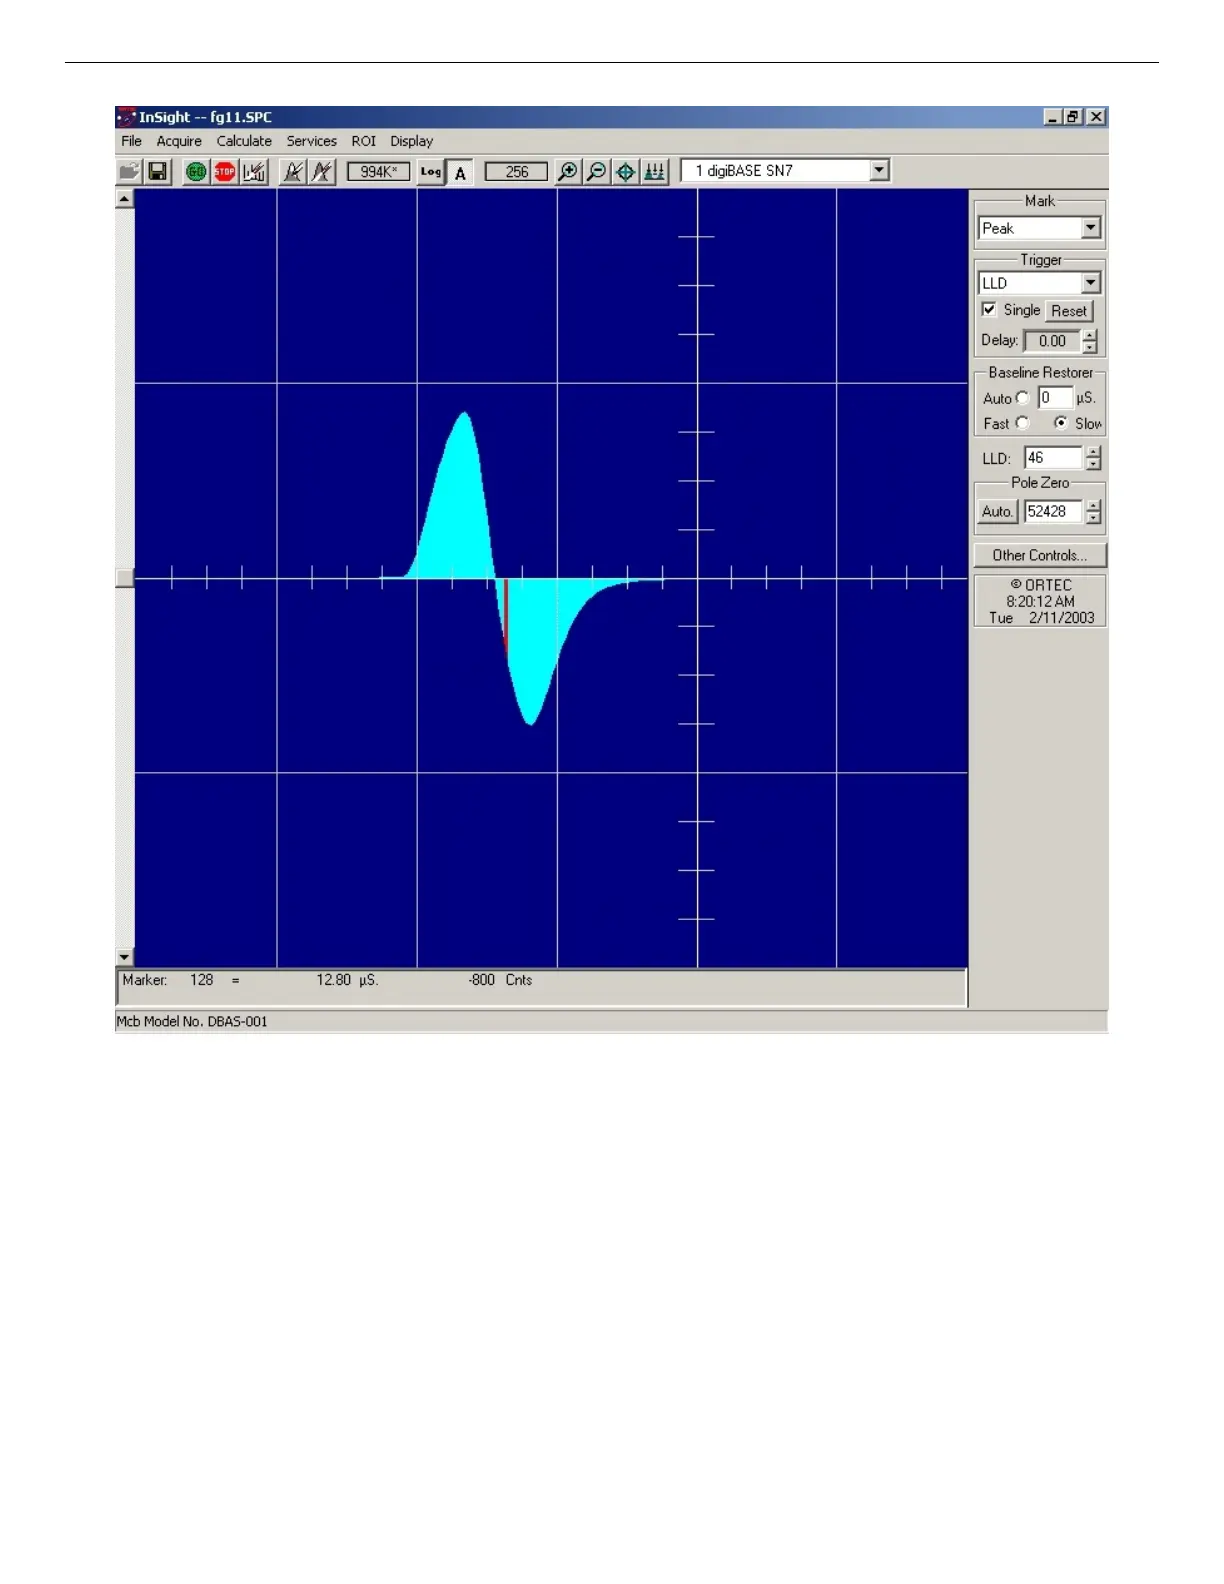Image resolution: width=1224 pixels, height=1584 pixels.
Task: Click the vertical scrollbar up arrow
Action: click(125, 198)
